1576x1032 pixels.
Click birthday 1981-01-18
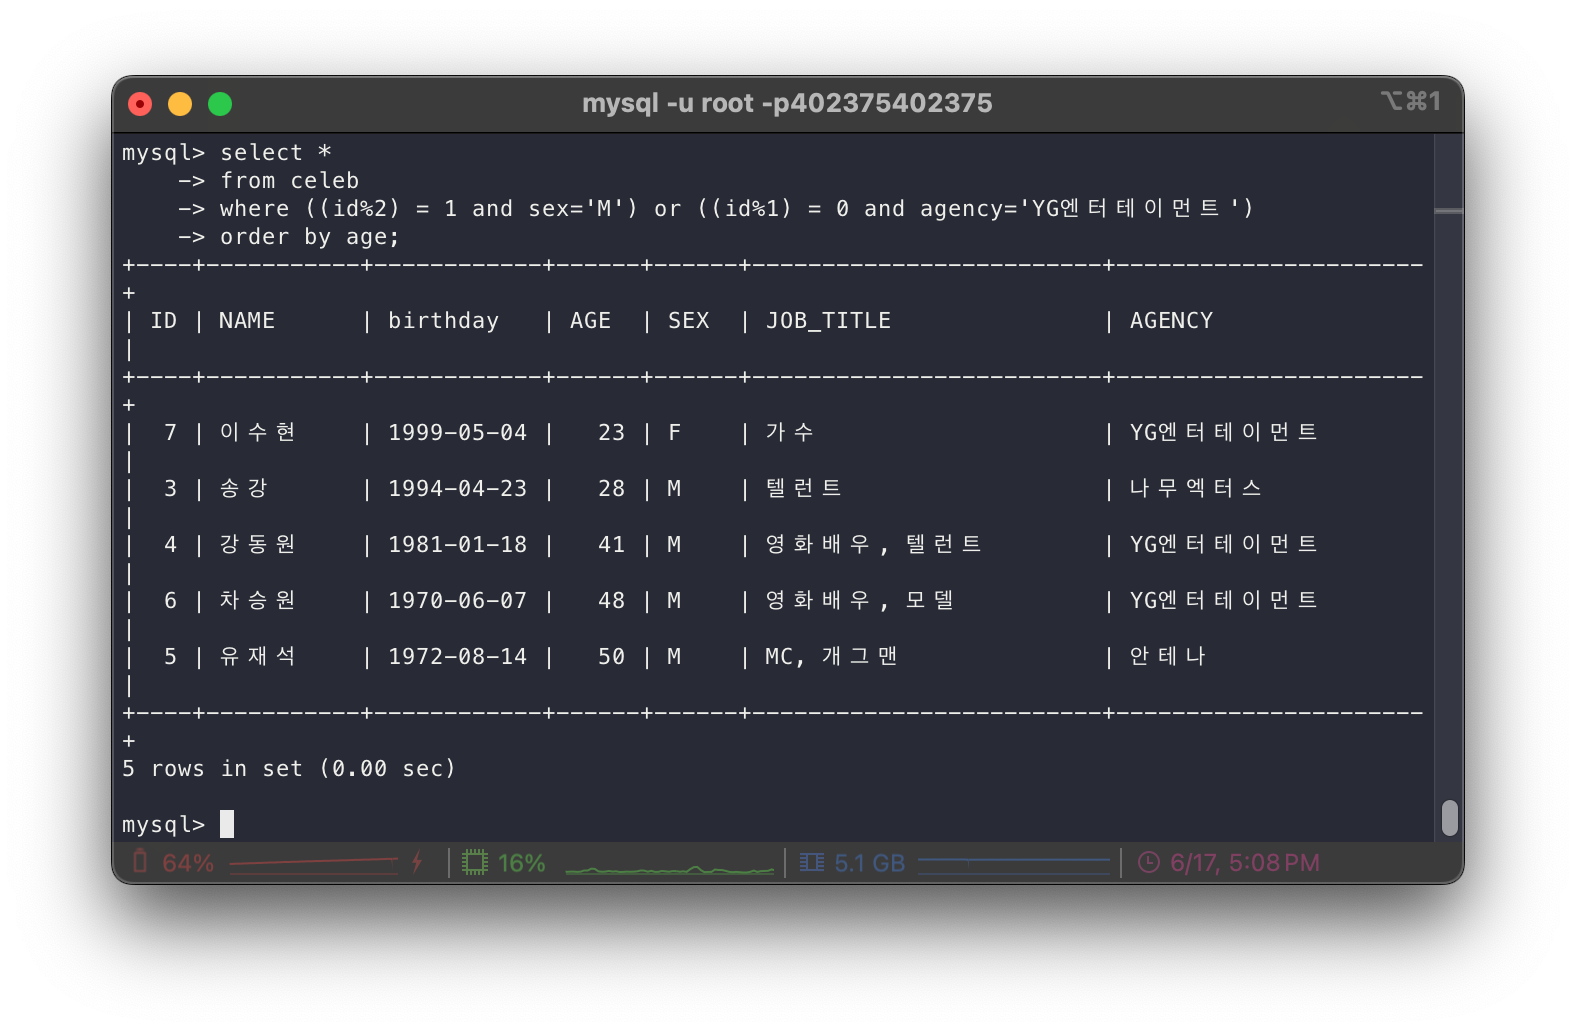tap(457, 544)
